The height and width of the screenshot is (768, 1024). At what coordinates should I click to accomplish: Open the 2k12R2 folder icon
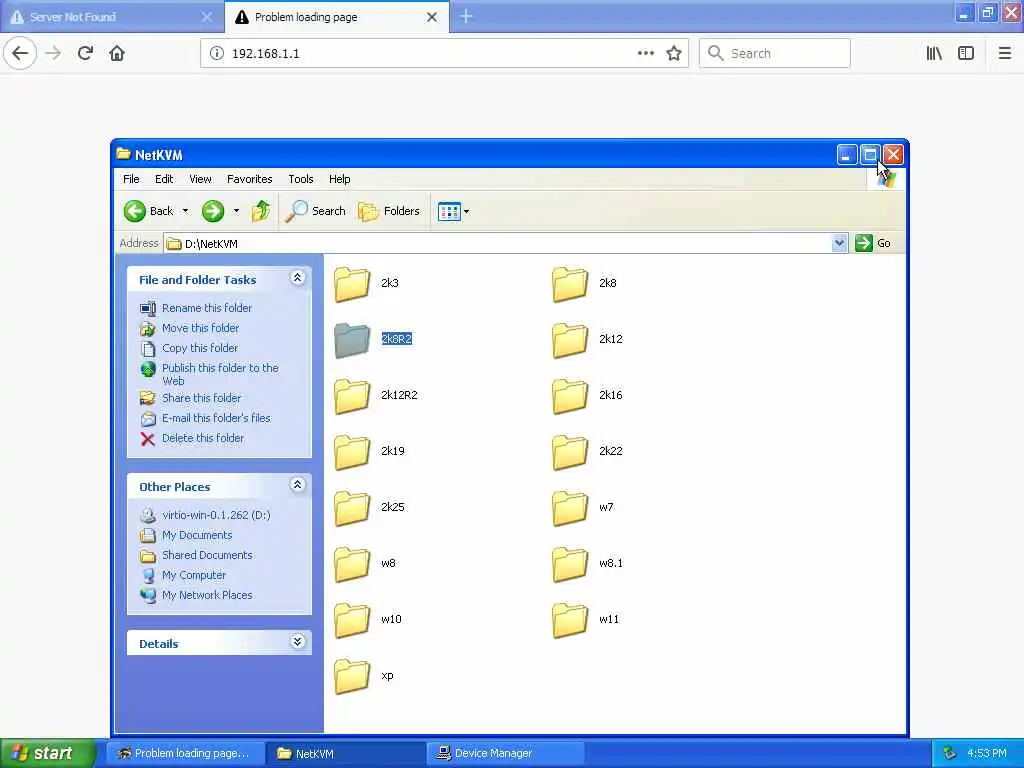(352, 396)
